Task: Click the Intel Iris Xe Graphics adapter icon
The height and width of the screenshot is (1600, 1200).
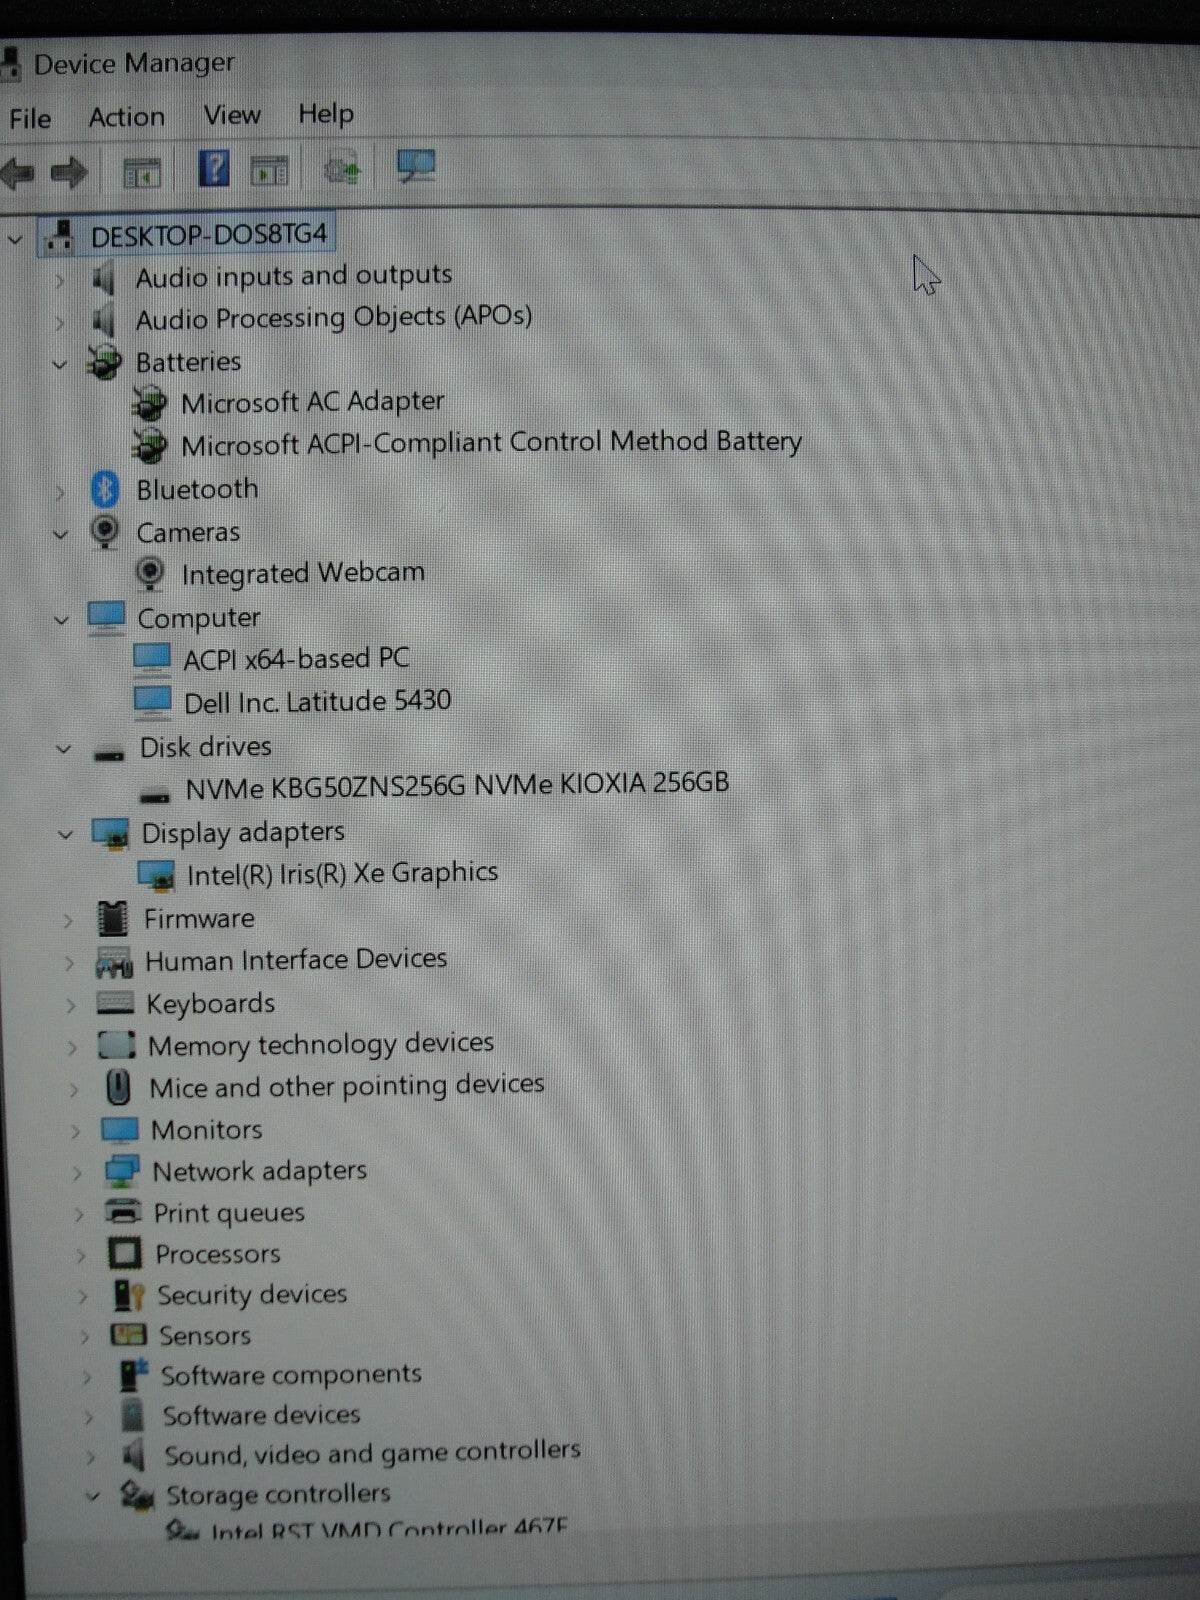Action: pyautogui.click(x=156, y=875)
